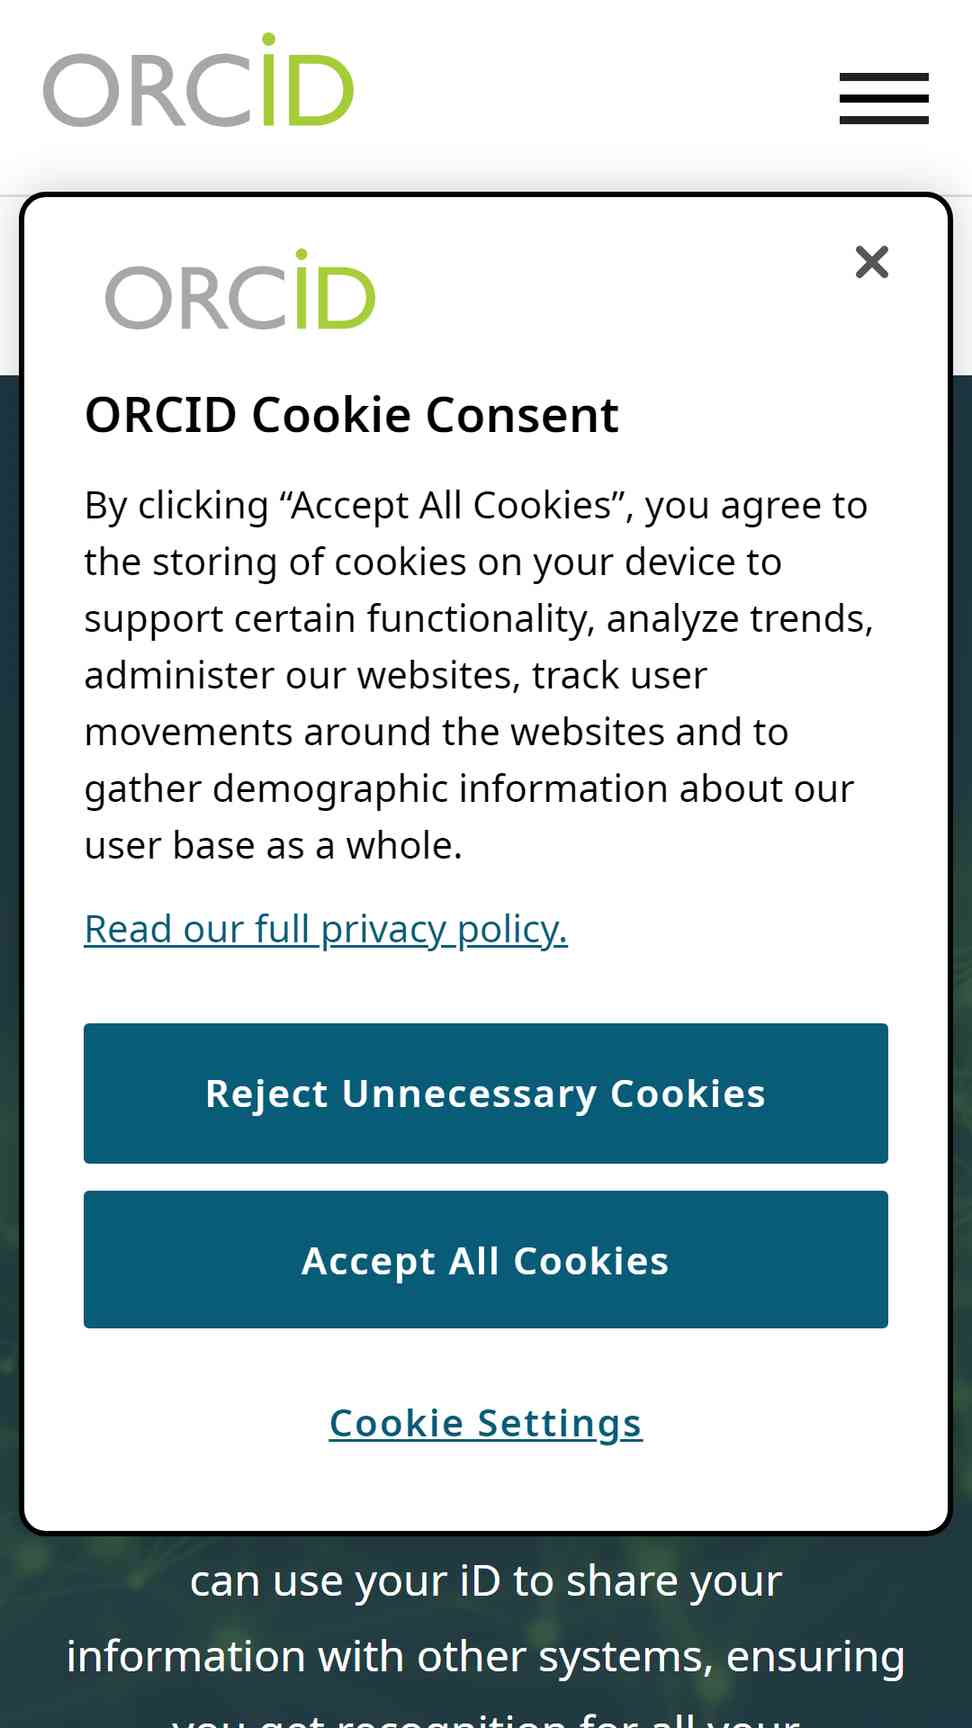The image size is (972, 1728).
Task: Reject unnecessary cookies
Action: pos(486,1093)
